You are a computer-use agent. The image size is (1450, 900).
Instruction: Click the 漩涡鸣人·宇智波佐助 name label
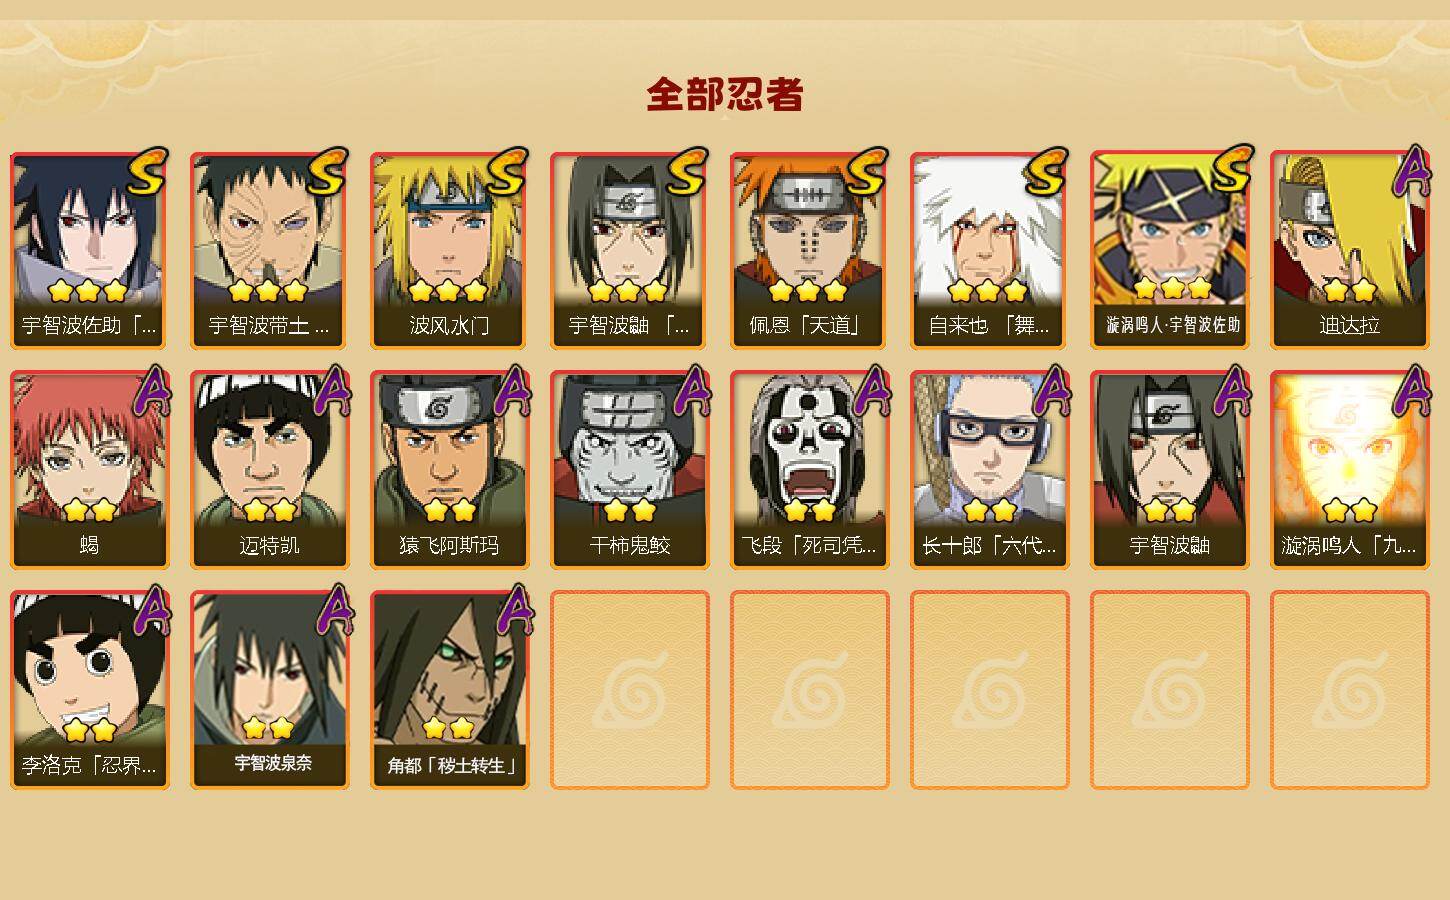pos(1172,325)
